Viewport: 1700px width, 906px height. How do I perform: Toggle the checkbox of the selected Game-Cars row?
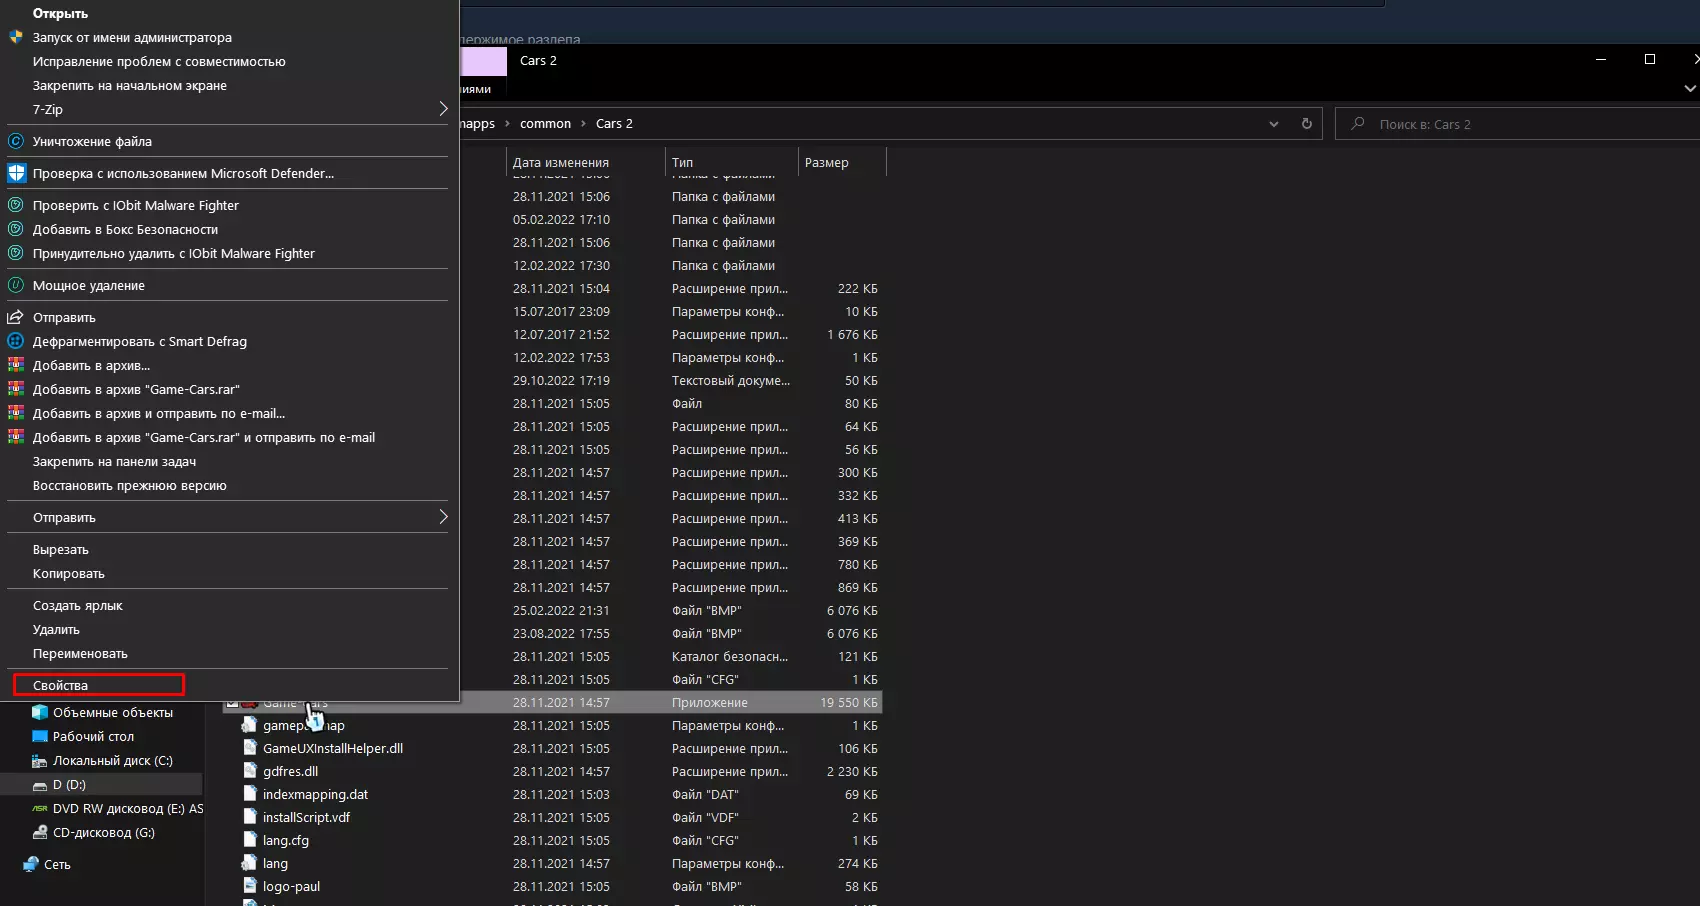tap(232, 703)
